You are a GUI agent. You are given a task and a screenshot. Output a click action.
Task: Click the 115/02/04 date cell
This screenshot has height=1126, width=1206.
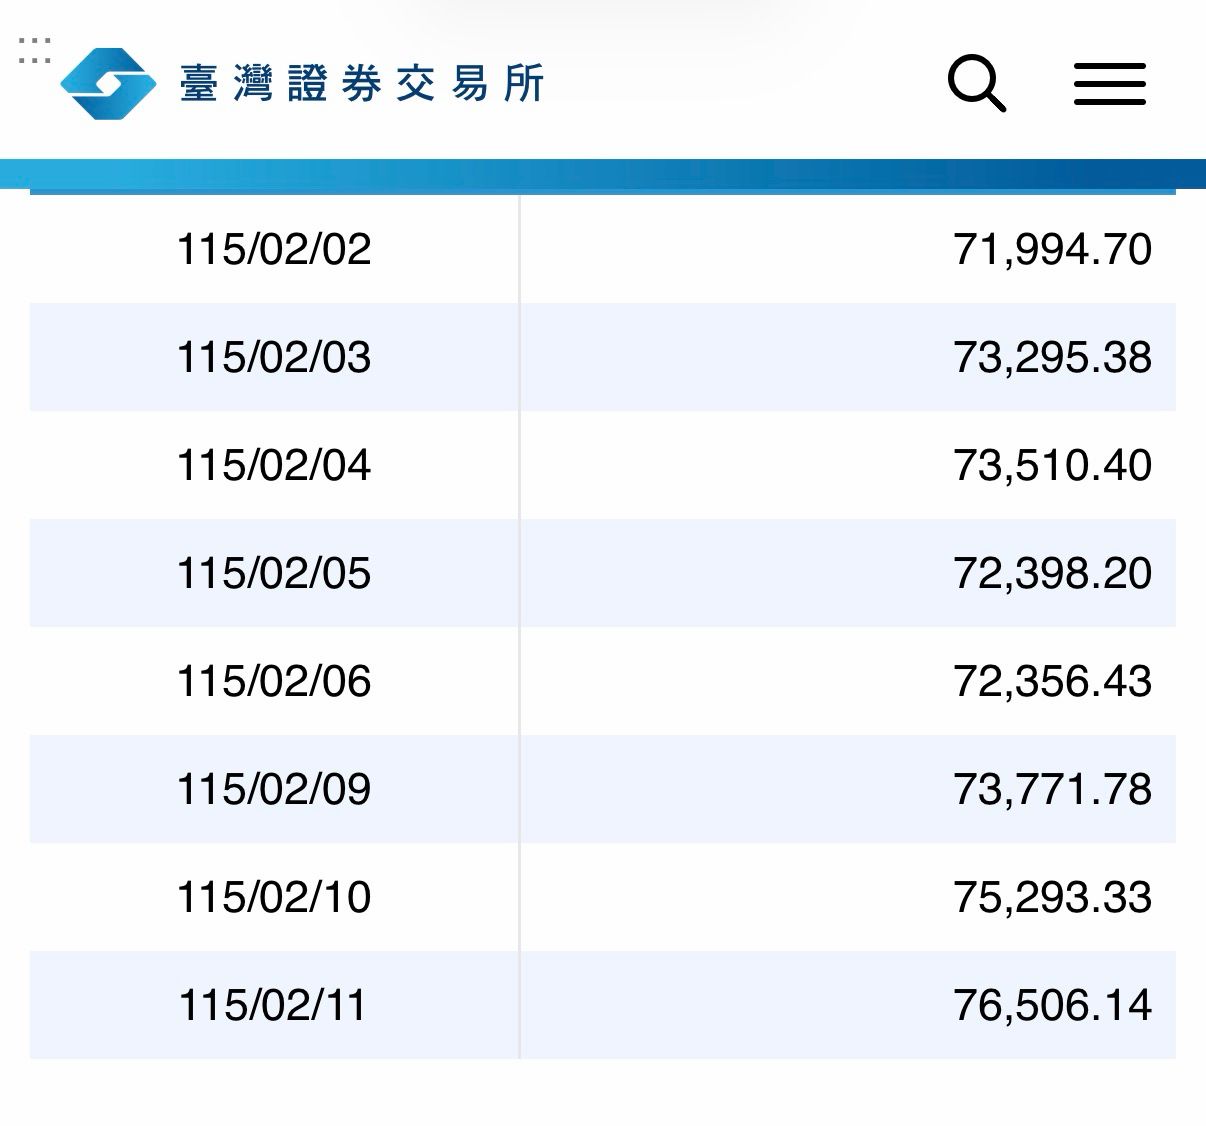pyautogui.click(x=273, y=465)
